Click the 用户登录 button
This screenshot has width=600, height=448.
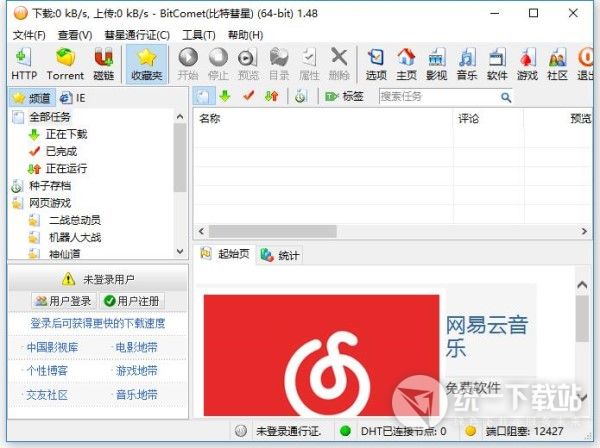(x=62, y=301)
